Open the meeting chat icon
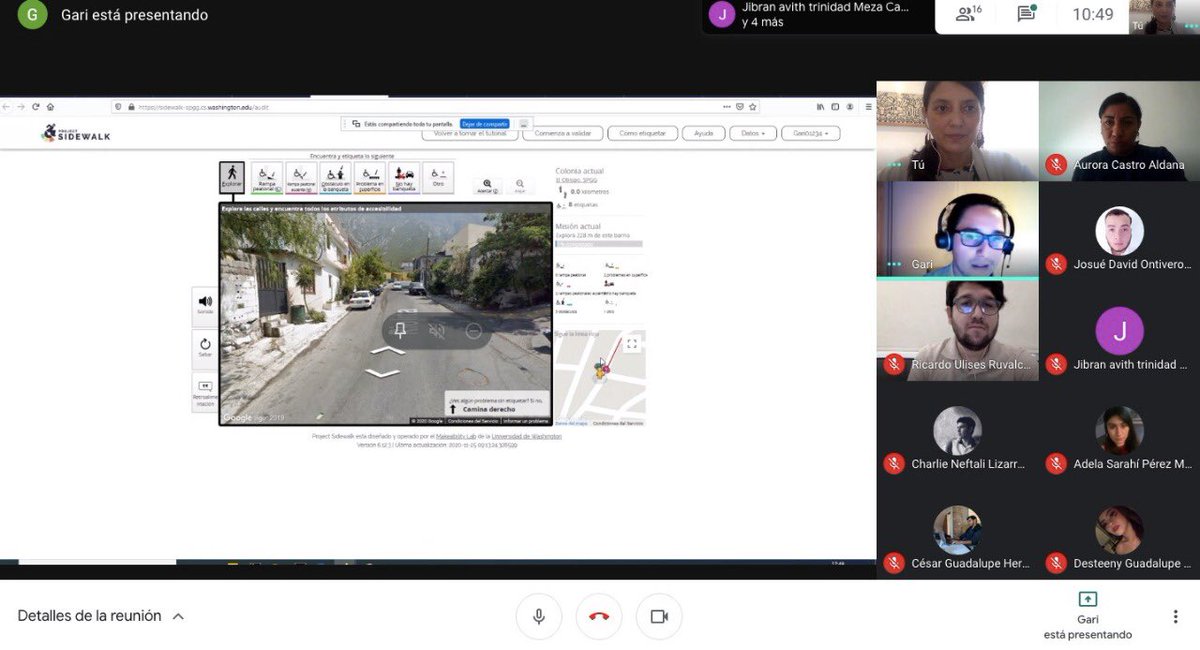 point(1026,14)
